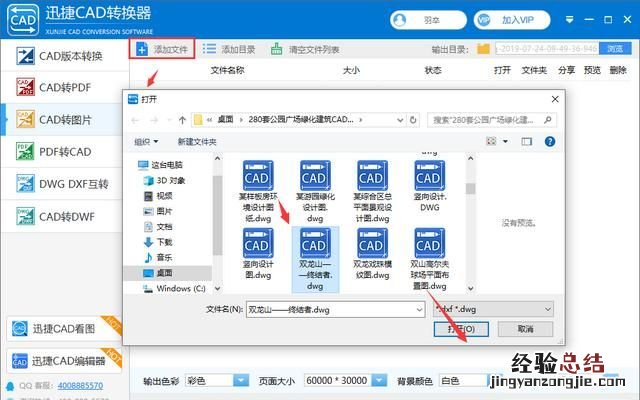Screen dimensions: 640x400
Task: Toggle the preview pane icon
Action: click(x=527, y=141)
